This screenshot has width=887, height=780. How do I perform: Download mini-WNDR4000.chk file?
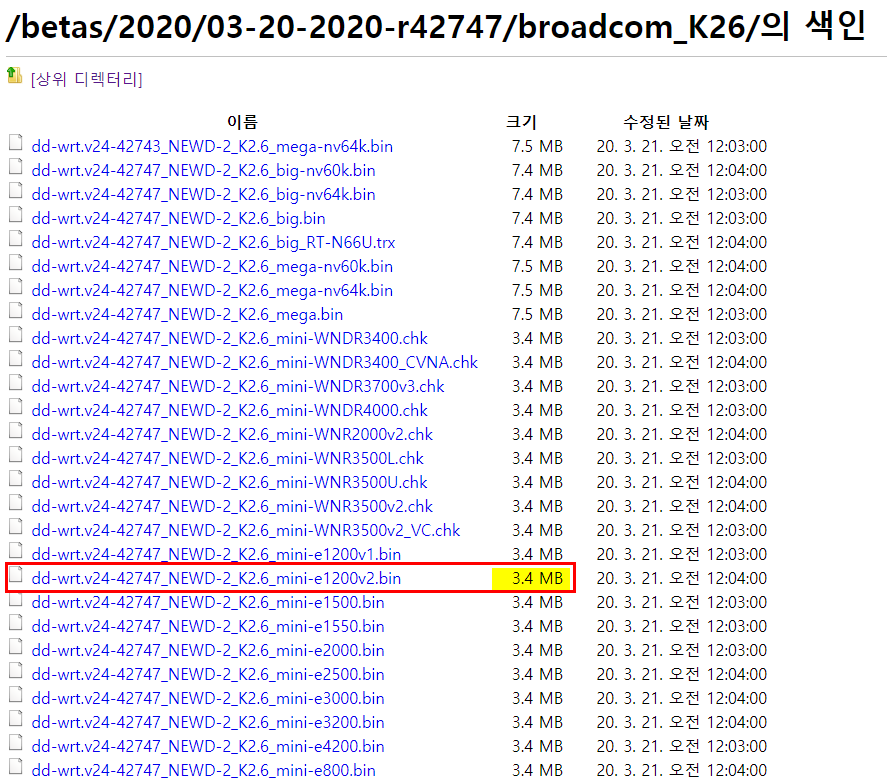[x=230, y=411]
